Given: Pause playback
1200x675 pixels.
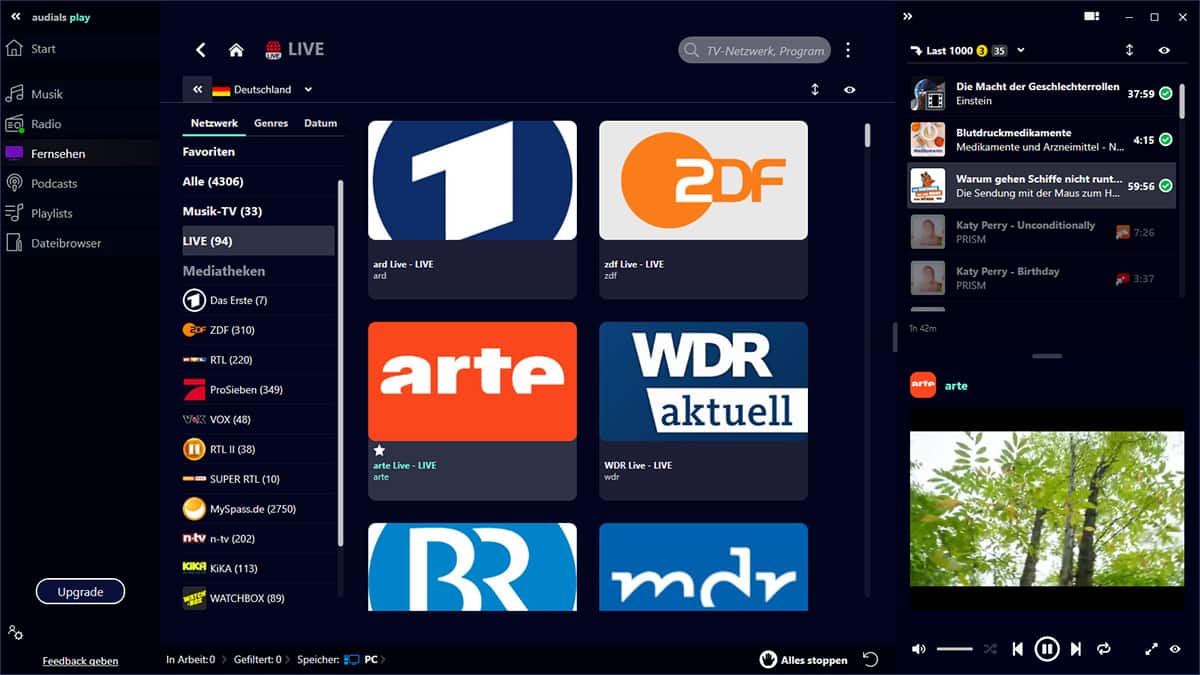Looking at the screenshot, I should pos(1046,649).
